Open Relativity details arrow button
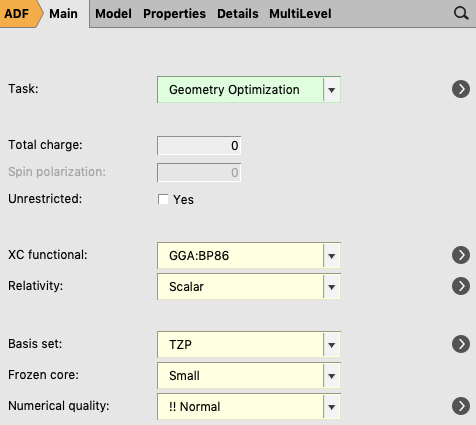This screenshot has width=476, height=425. point(461,286)
